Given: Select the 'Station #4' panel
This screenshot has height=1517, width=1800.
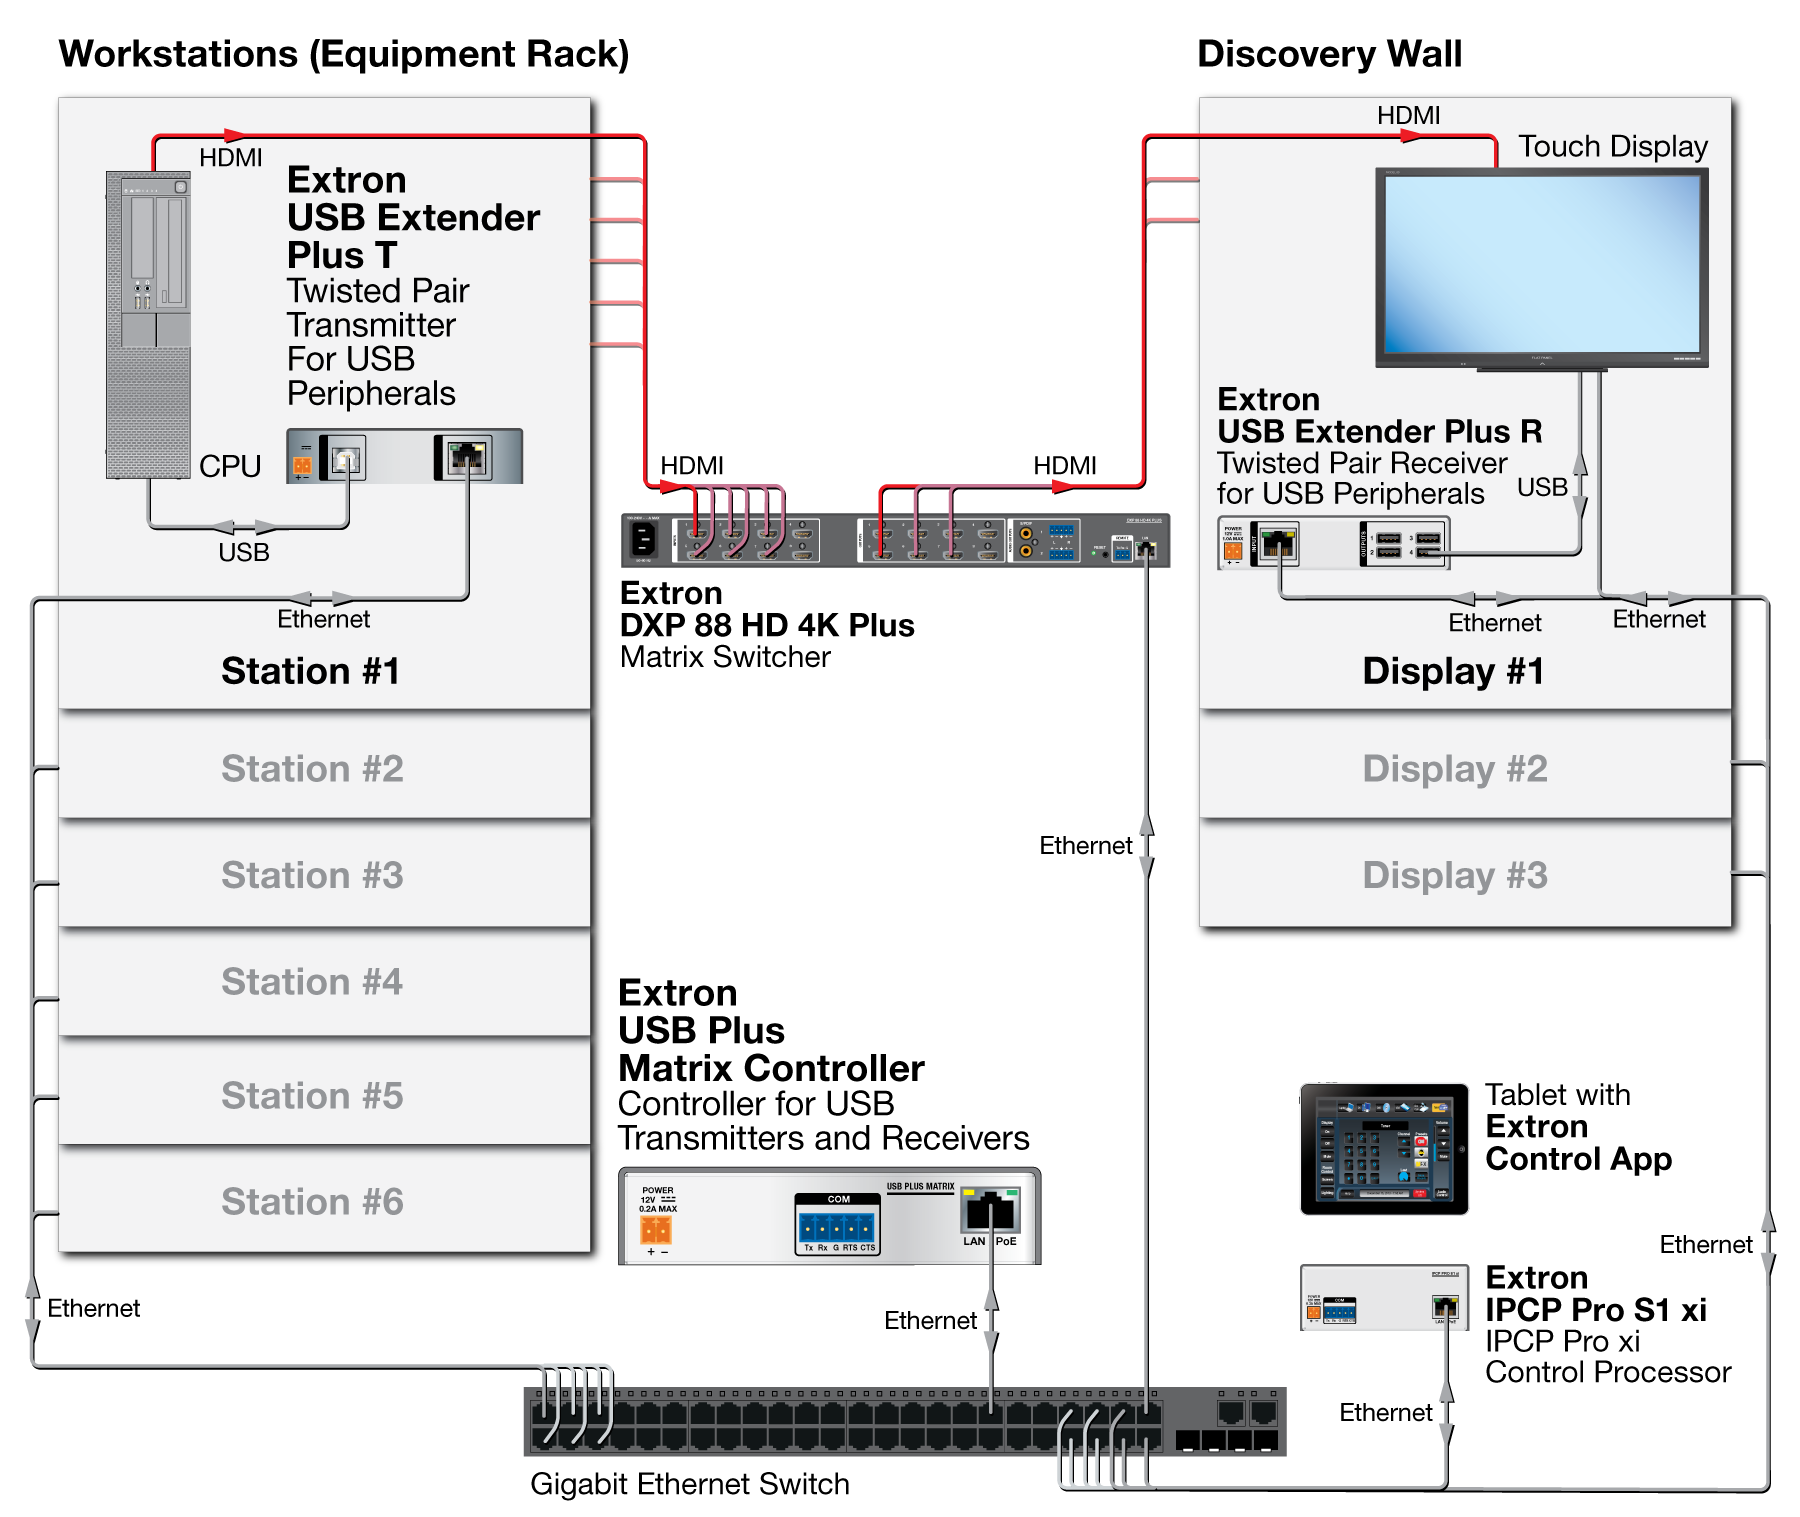Looking at the screenshot, I should coord(325,982).
